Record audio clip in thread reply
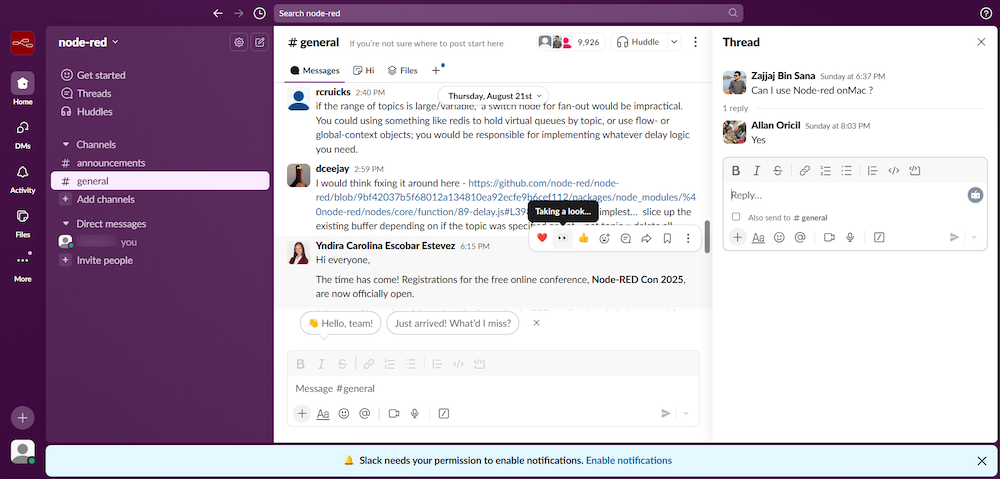The width and height of the screenshot is (1000, 479). tap(850, 237)
